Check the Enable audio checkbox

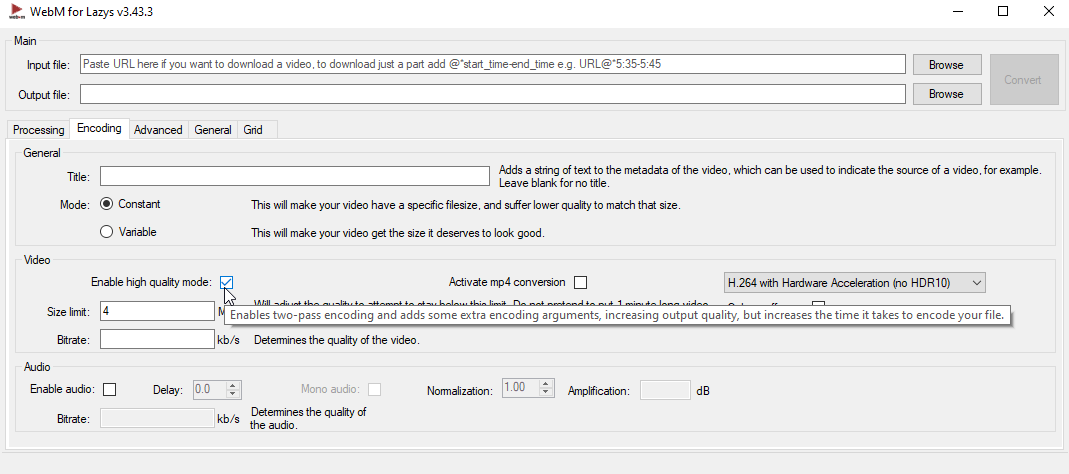[x=109, y=389]
